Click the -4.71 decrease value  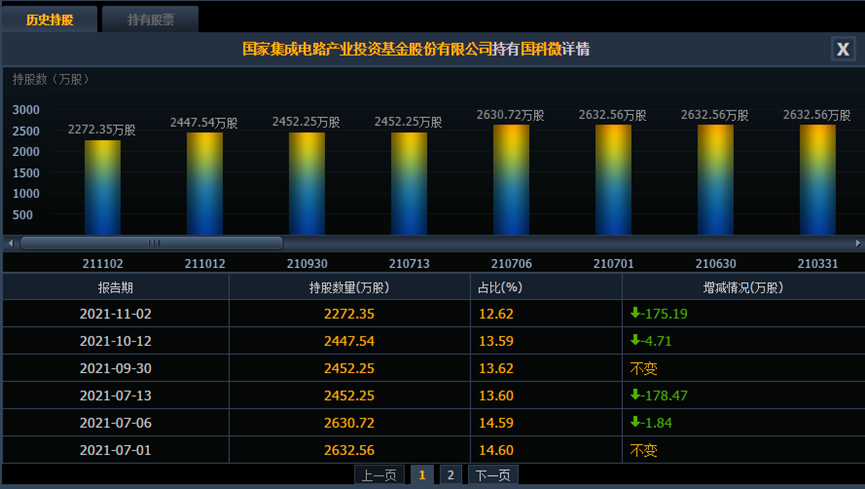pos(651,341)
